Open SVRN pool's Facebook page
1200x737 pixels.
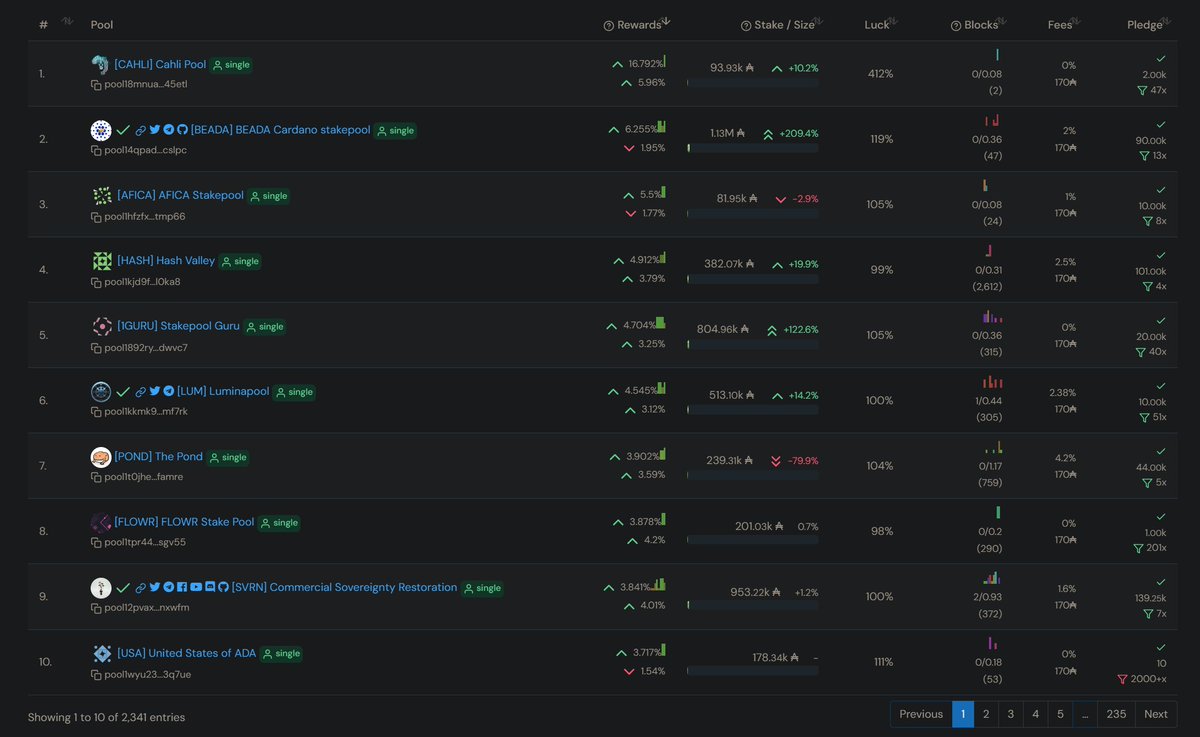click(x=182, y=587)
